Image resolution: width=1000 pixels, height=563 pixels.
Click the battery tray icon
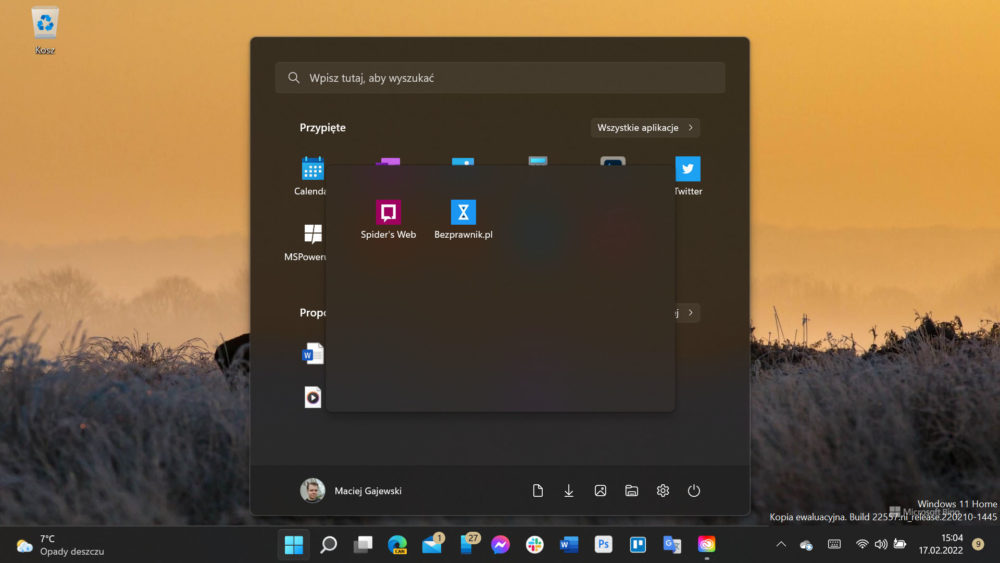900,545
